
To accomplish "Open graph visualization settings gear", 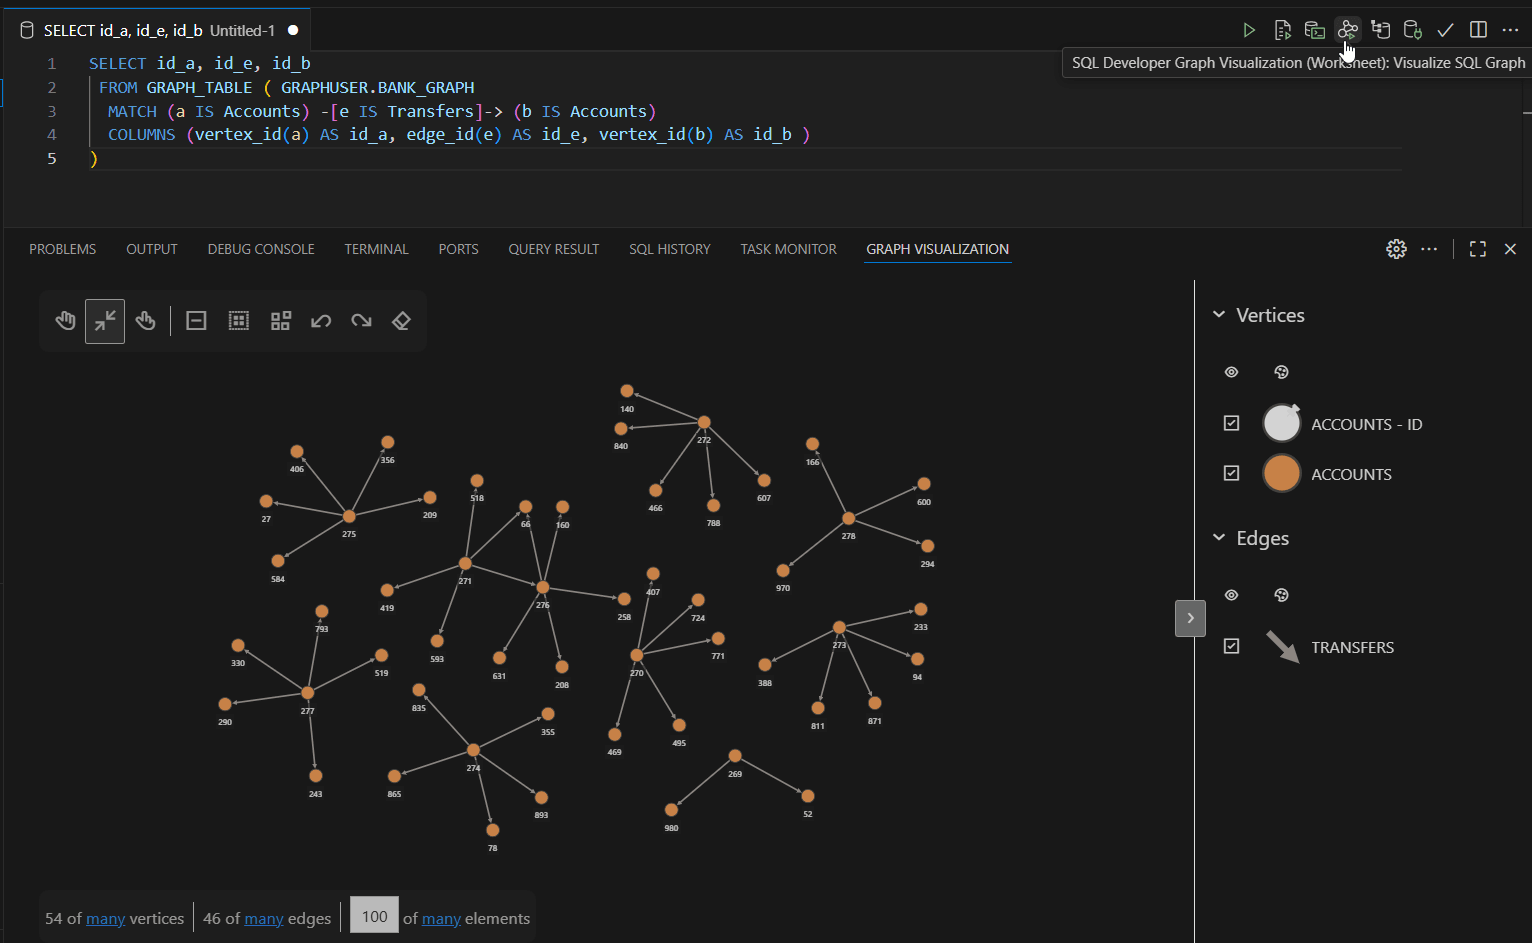I will pyautogui.click(x=1397, y=249).
